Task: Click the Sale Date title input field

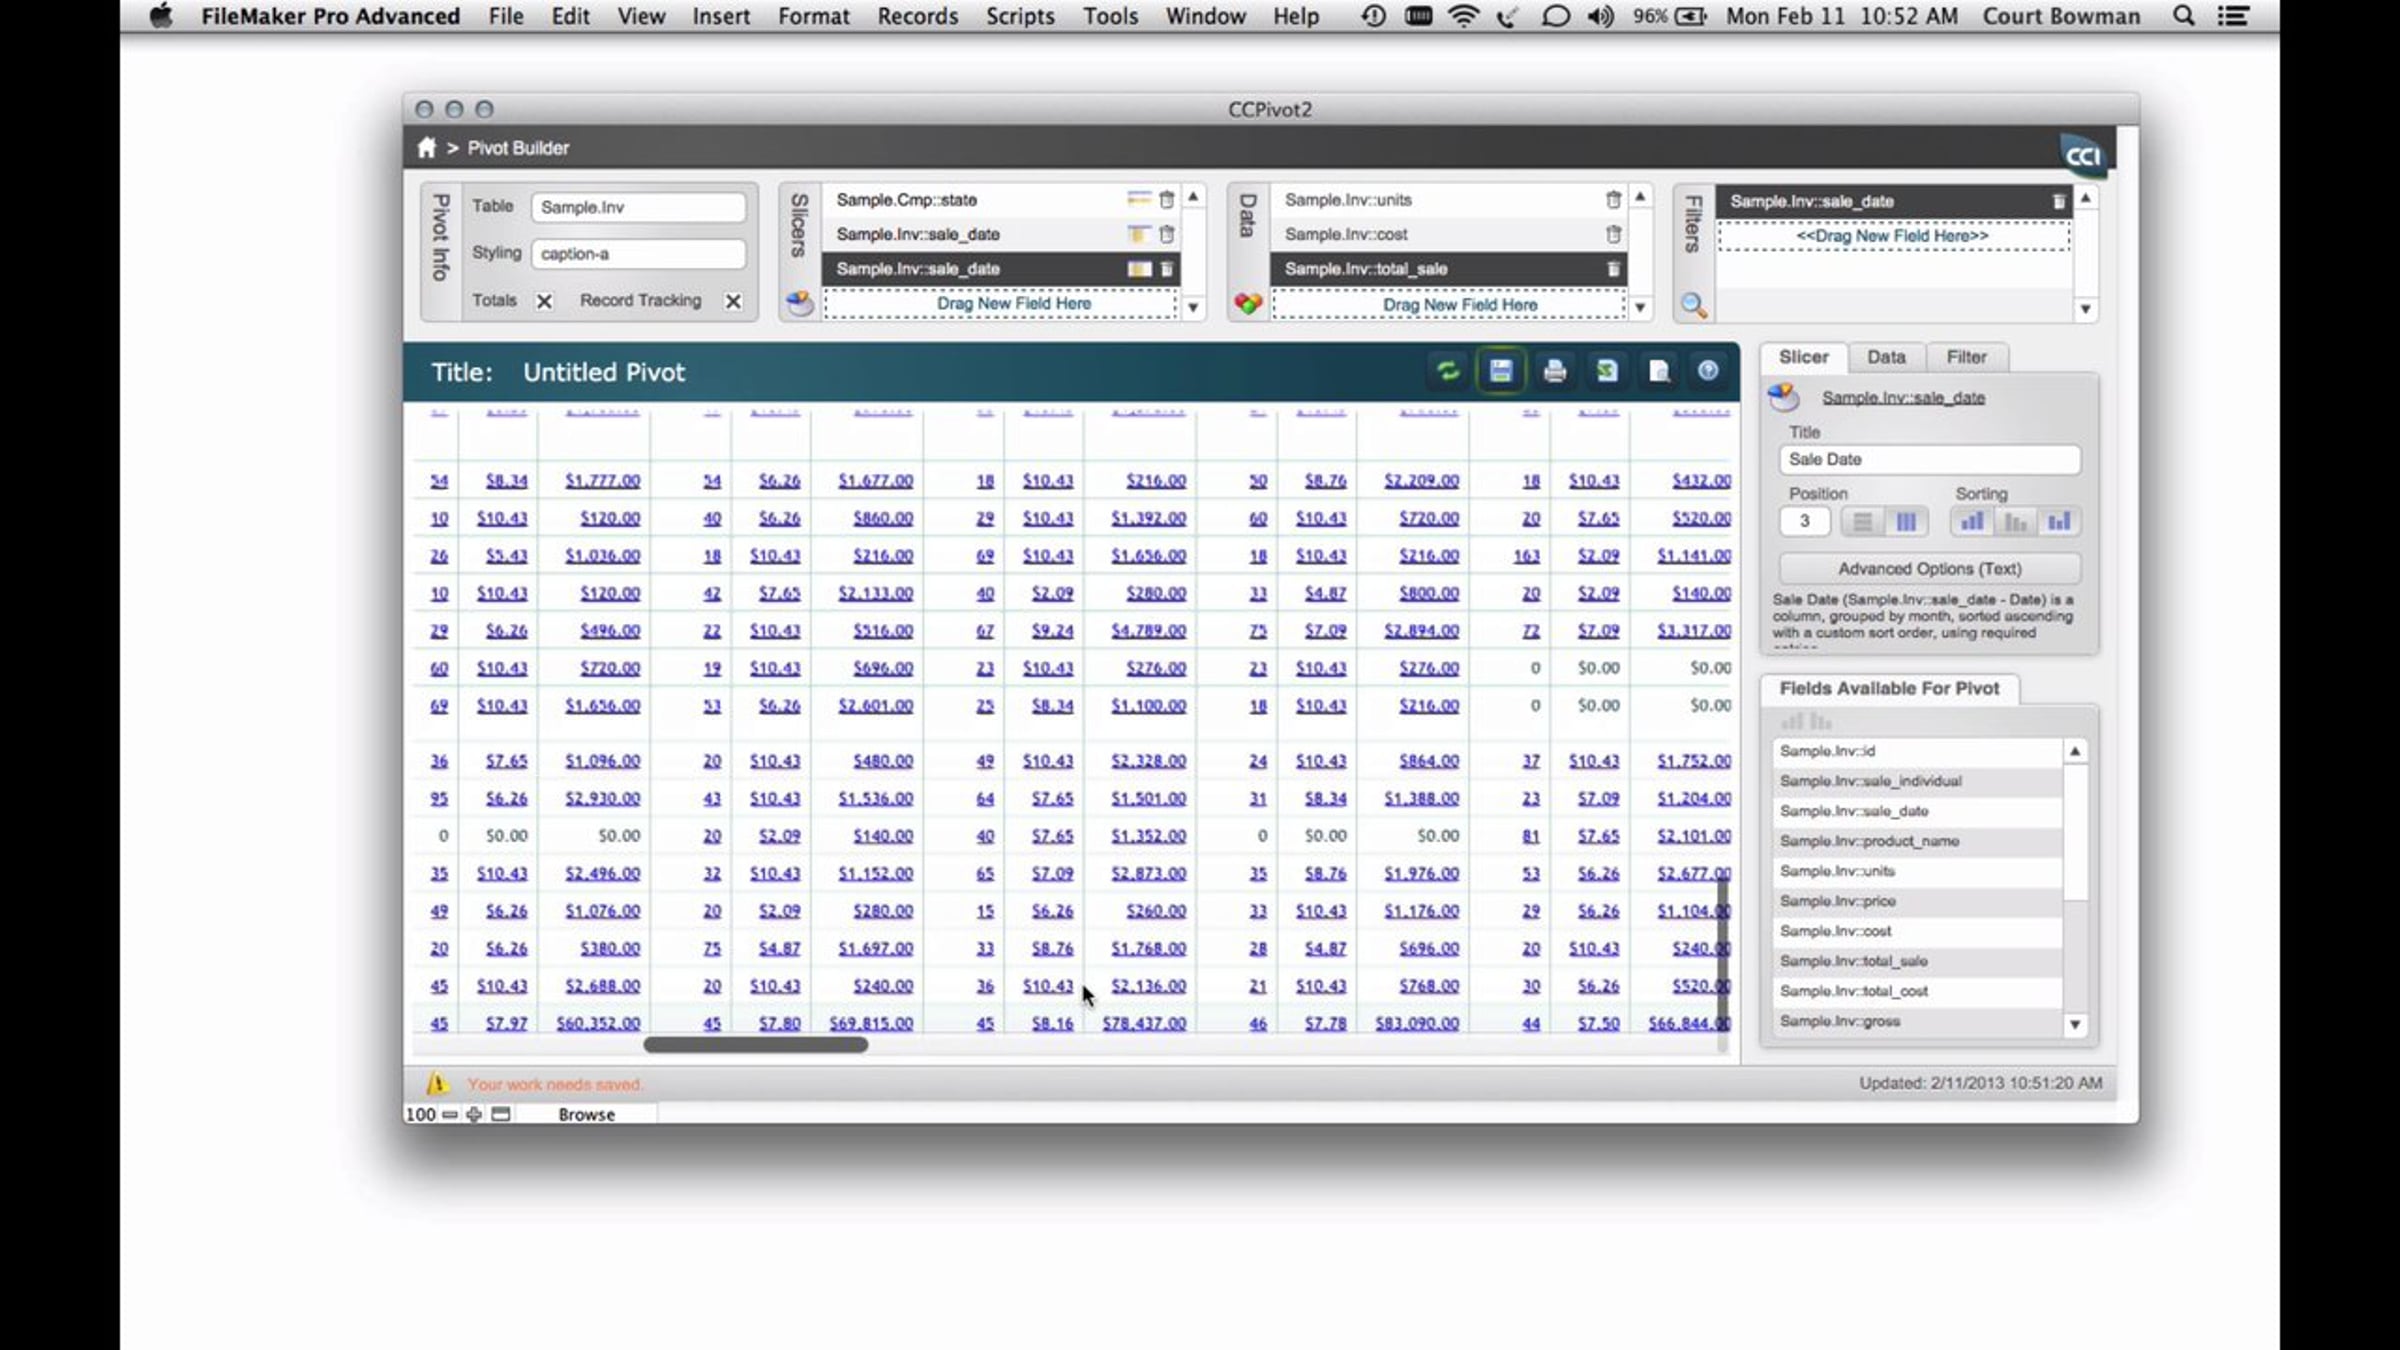Action: coord(1929,459)
